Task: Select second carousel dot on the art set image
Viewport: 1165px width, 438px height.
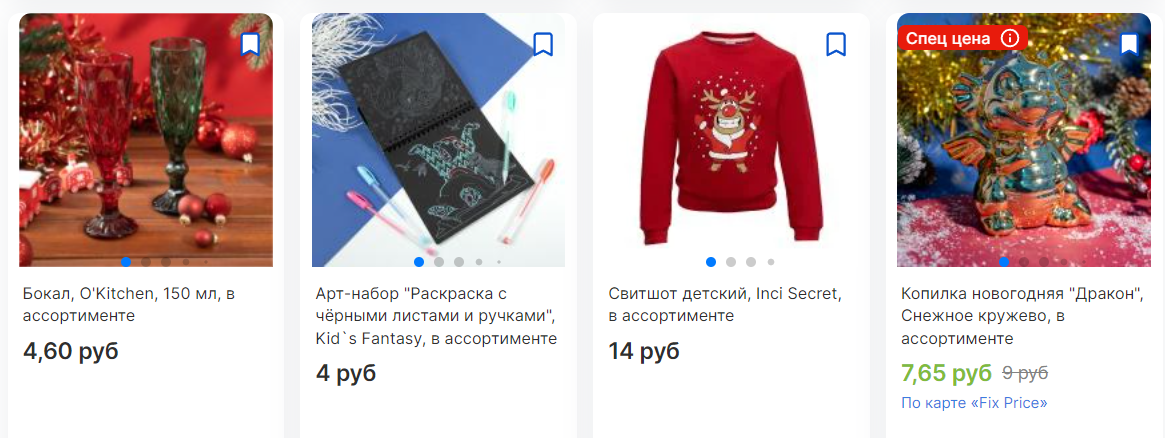Action: point(439,262)
